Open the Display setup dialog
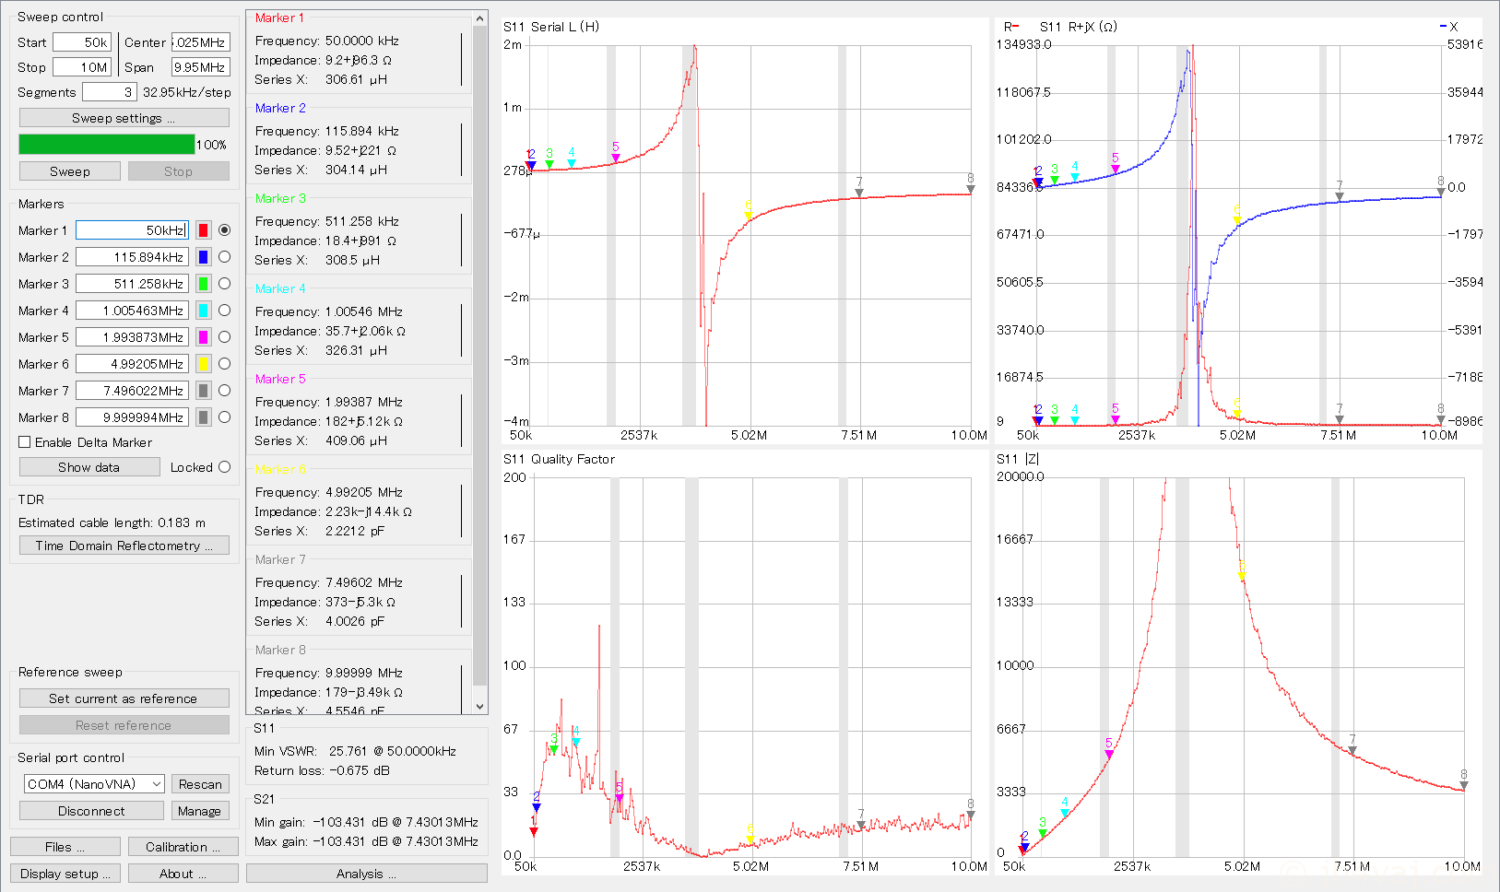Viewport: 1500px width, 892px height. point(66,874)
